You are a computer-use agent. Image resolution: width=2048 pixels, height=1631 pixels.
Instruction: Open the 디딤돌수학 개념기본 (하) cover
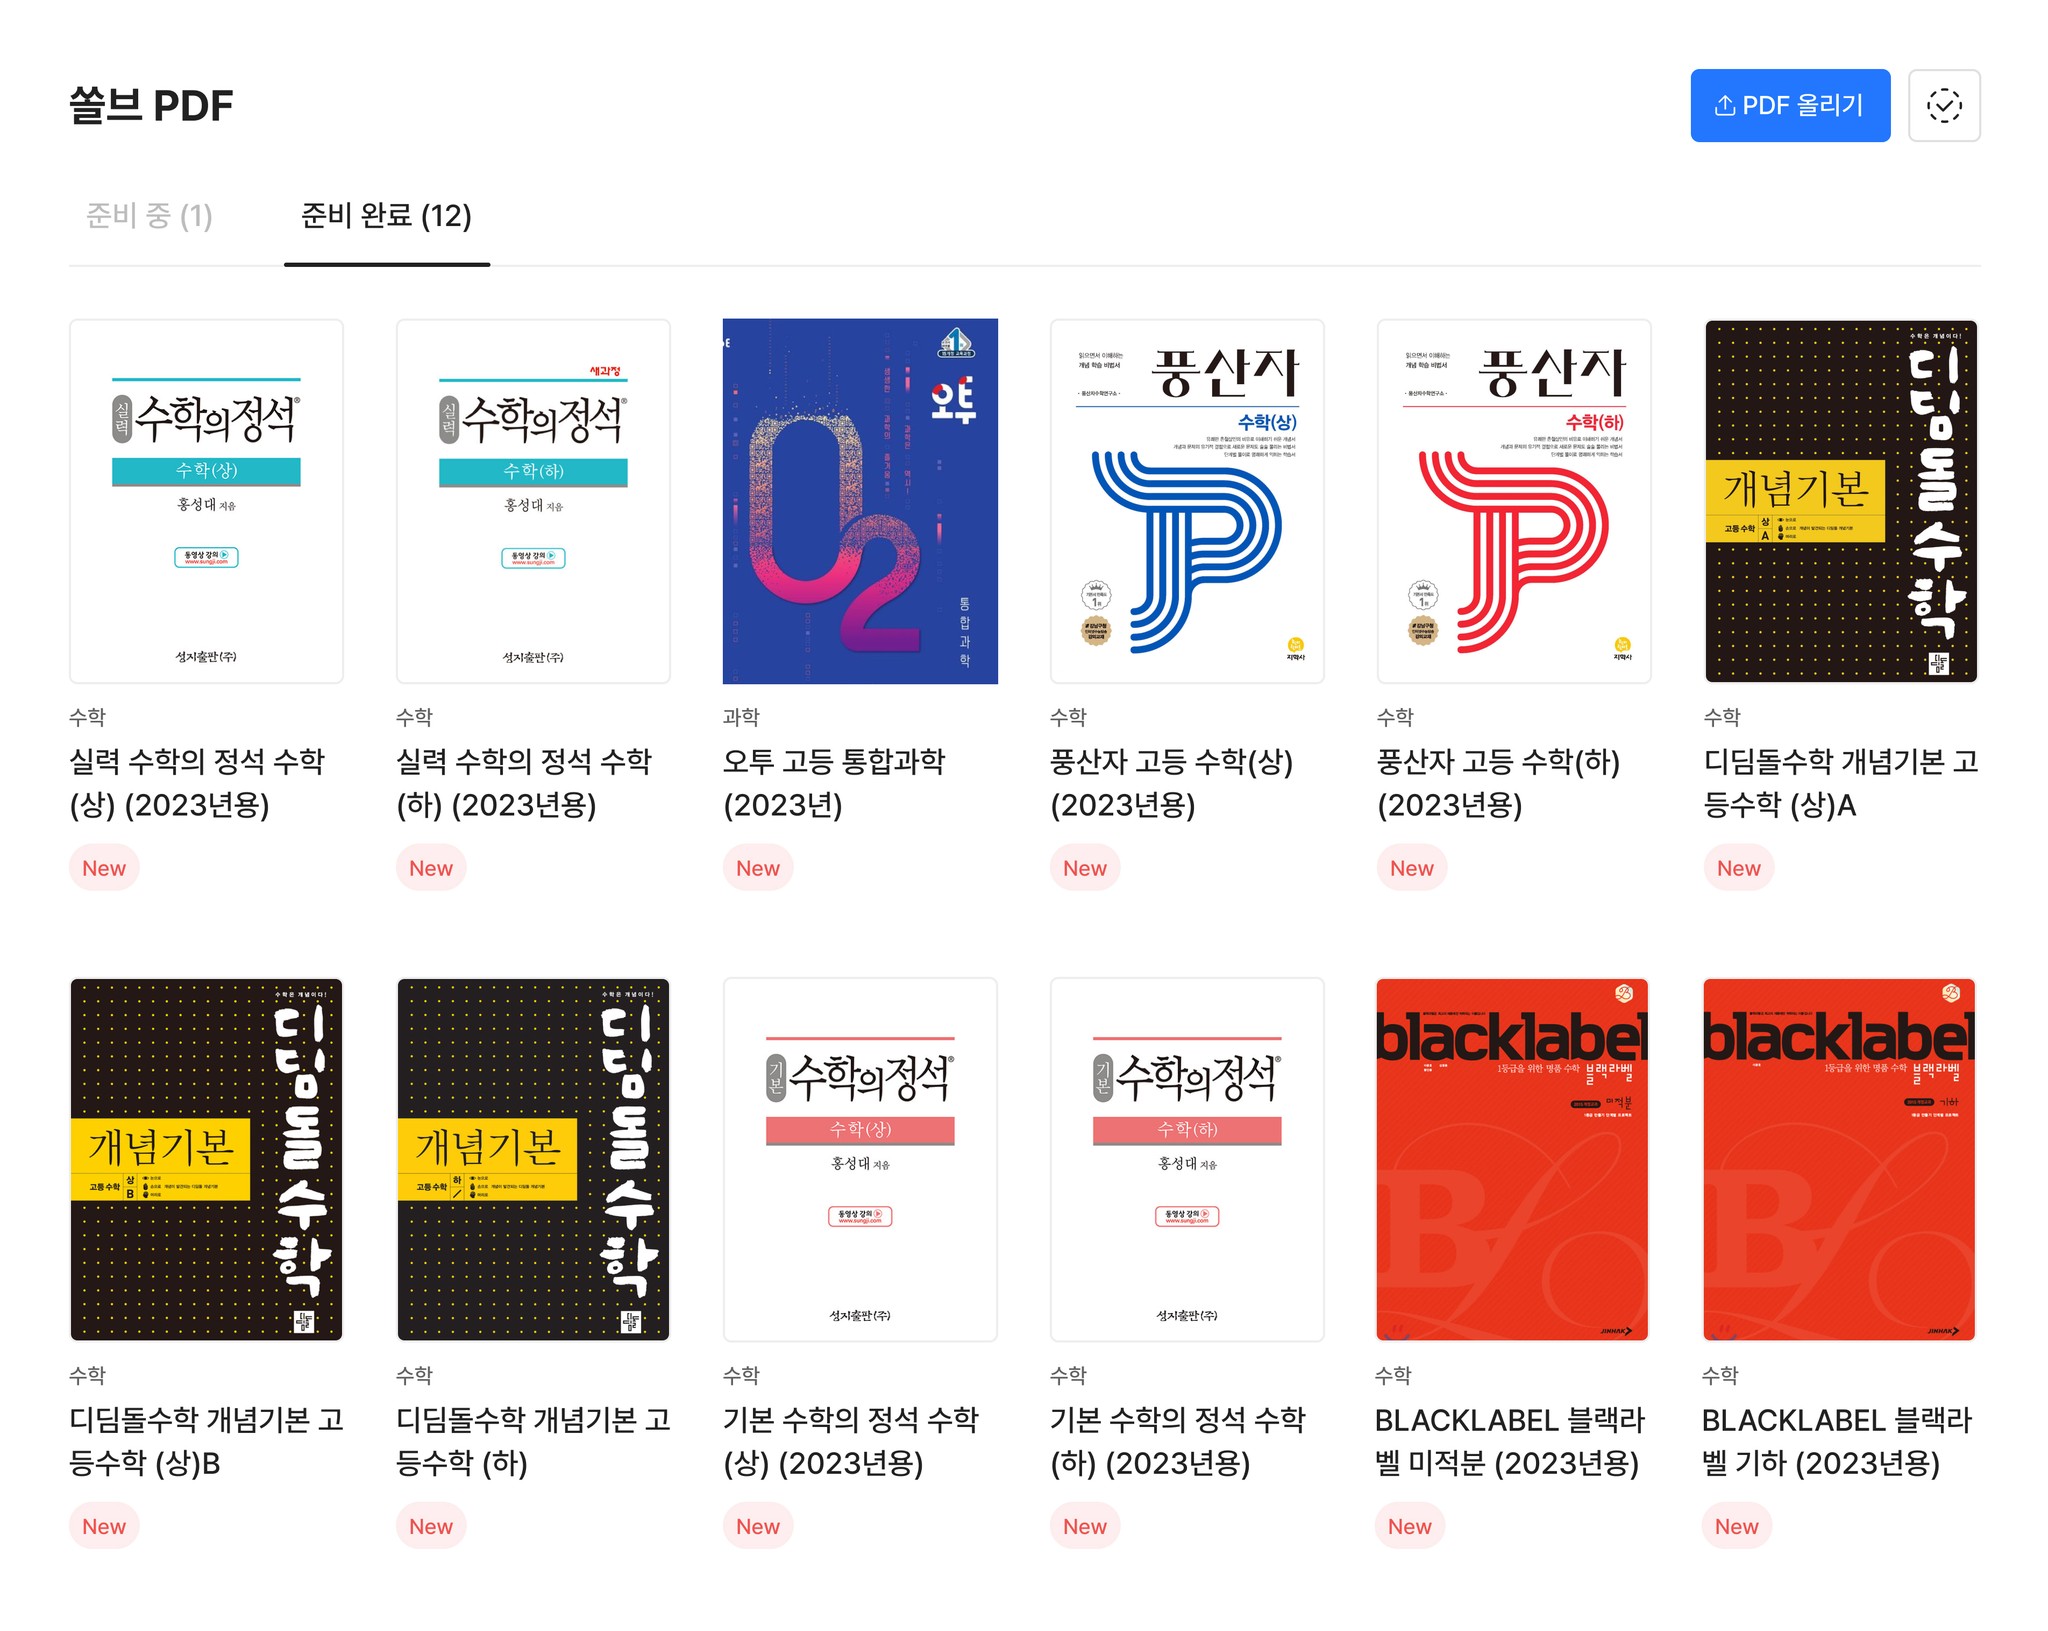[x=533, y=1159]
